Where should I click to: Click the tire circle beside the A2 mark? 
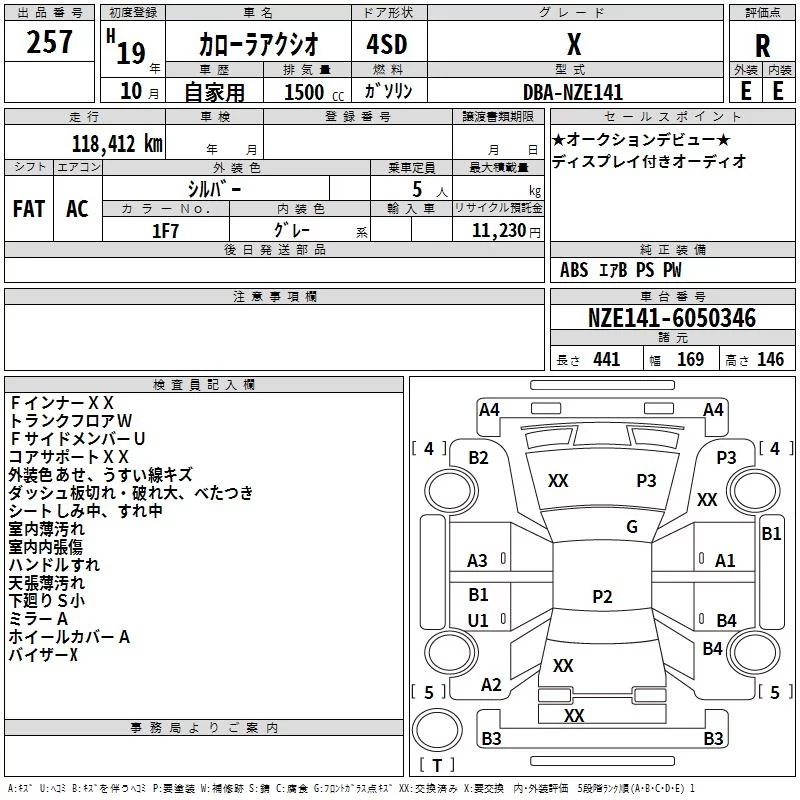point(451,652)
